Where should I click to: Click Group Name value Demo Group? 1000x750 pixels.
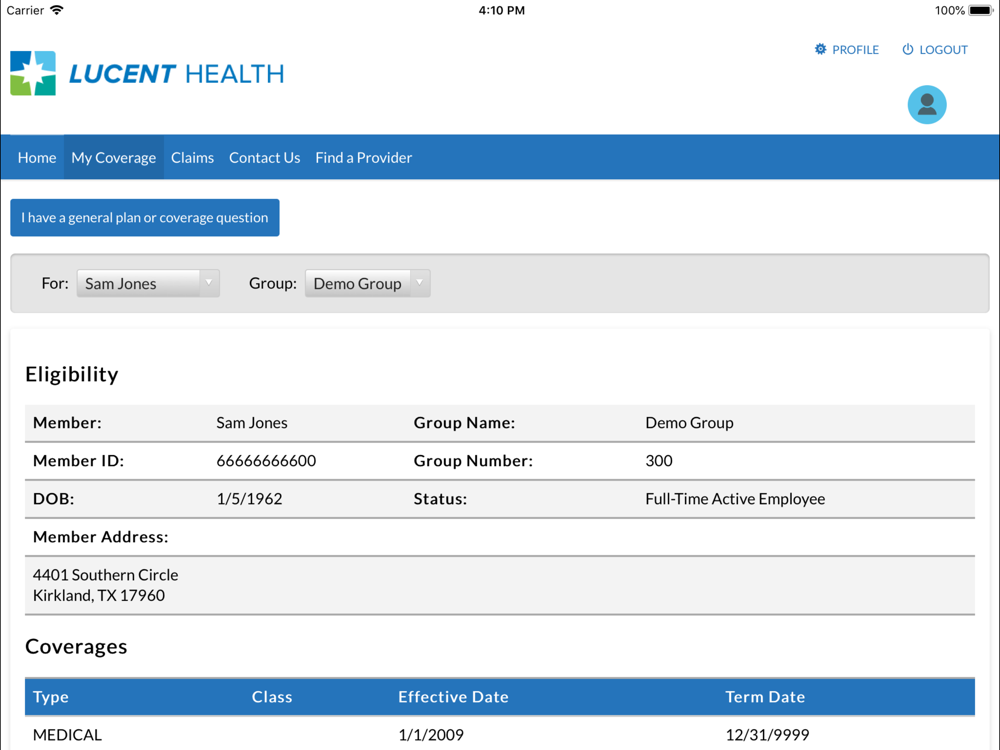[x=689, y=423]
